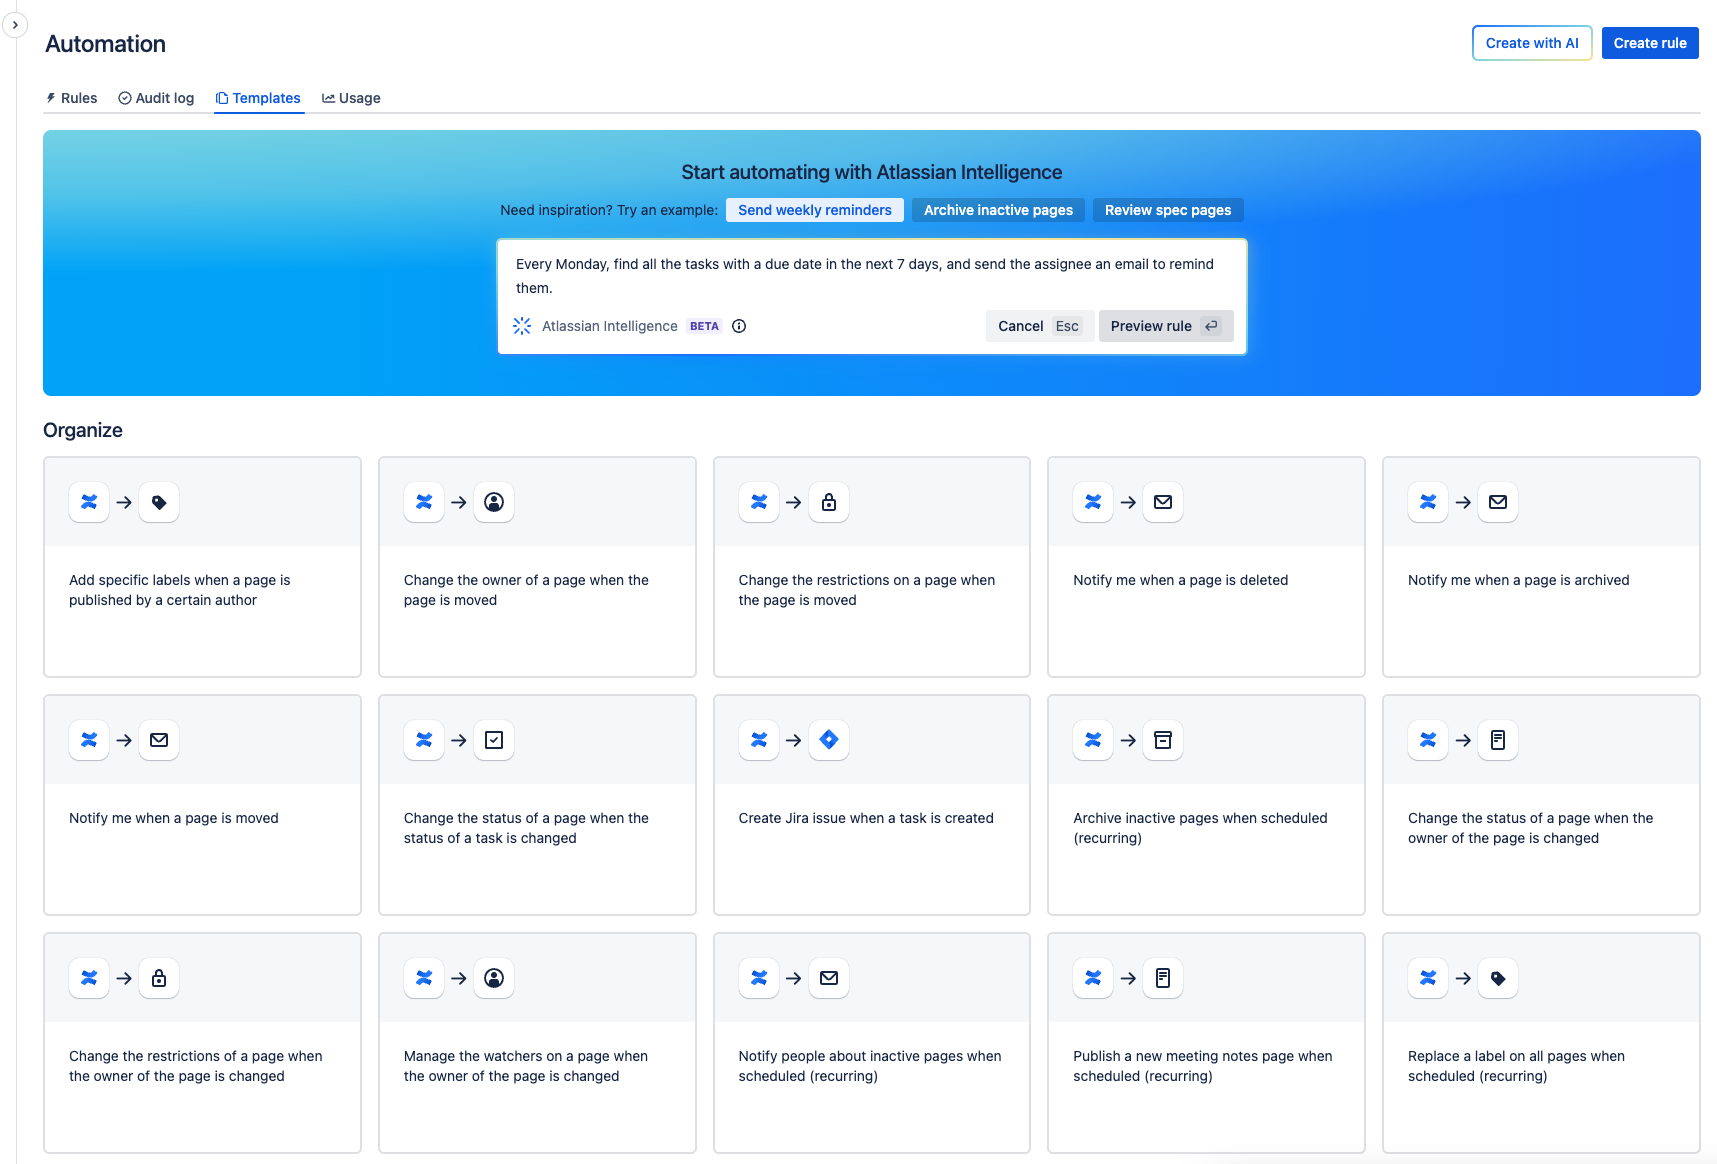Click person icon on Manage the watchers card
The height and width of the screenshot is (1164, 1717).
click(x=494, y=978)
